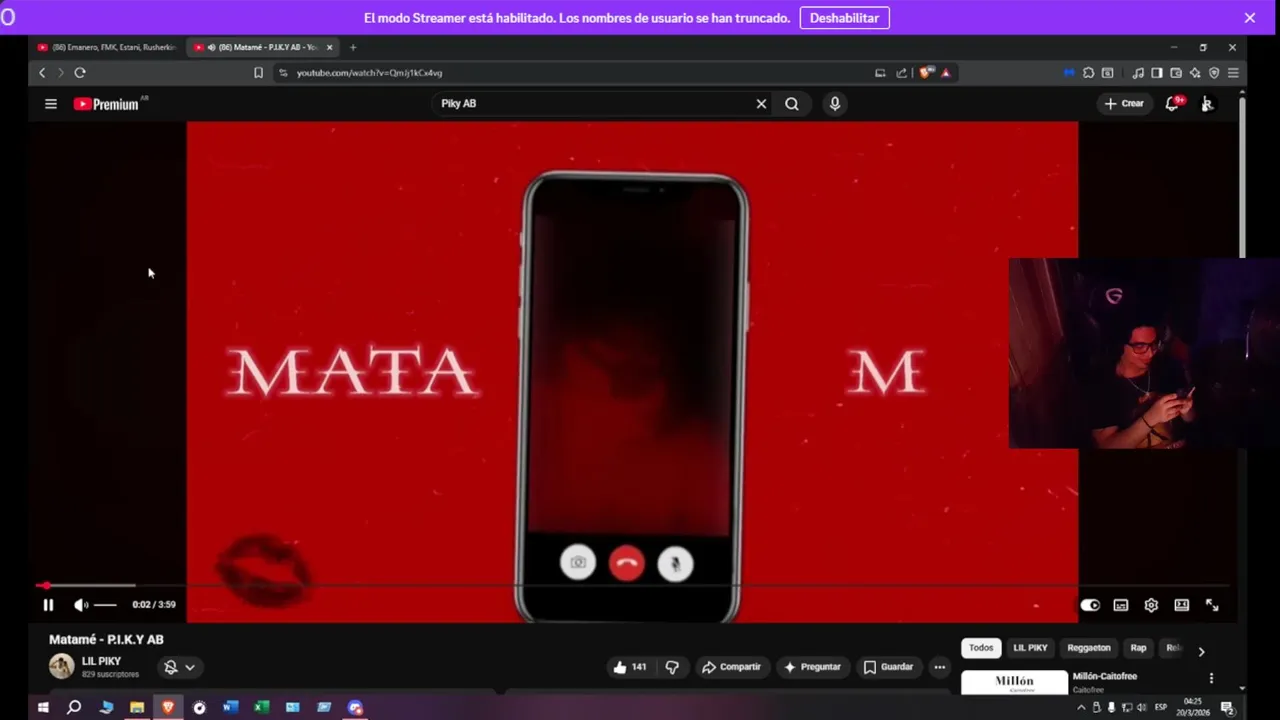Open the LIL PIKY channel name link
The width and height of the screenshot is (1280, 720).
coord(101,662)
